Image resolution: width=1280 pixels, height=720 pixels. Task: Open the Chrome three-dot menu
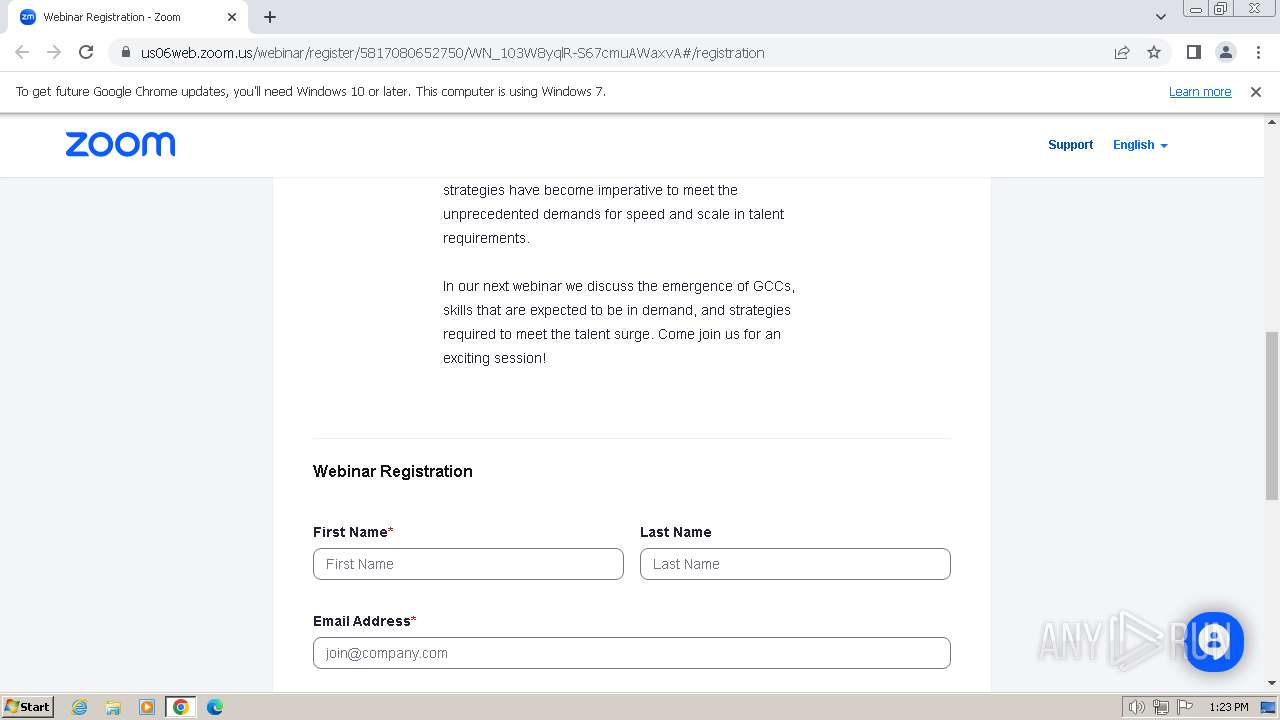(1257, 52)
